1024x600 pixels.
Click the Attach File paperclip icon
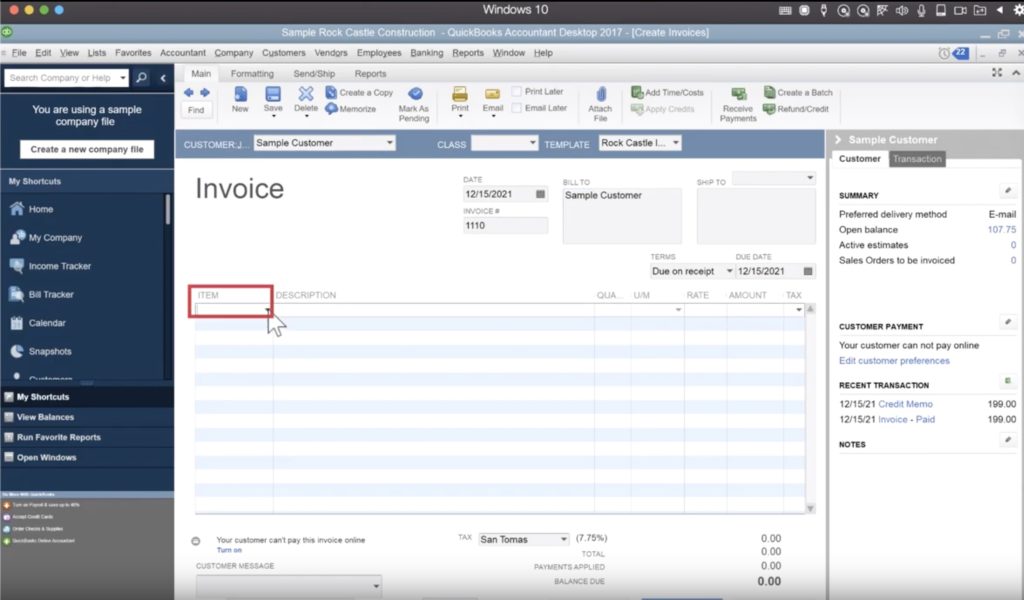601,95
